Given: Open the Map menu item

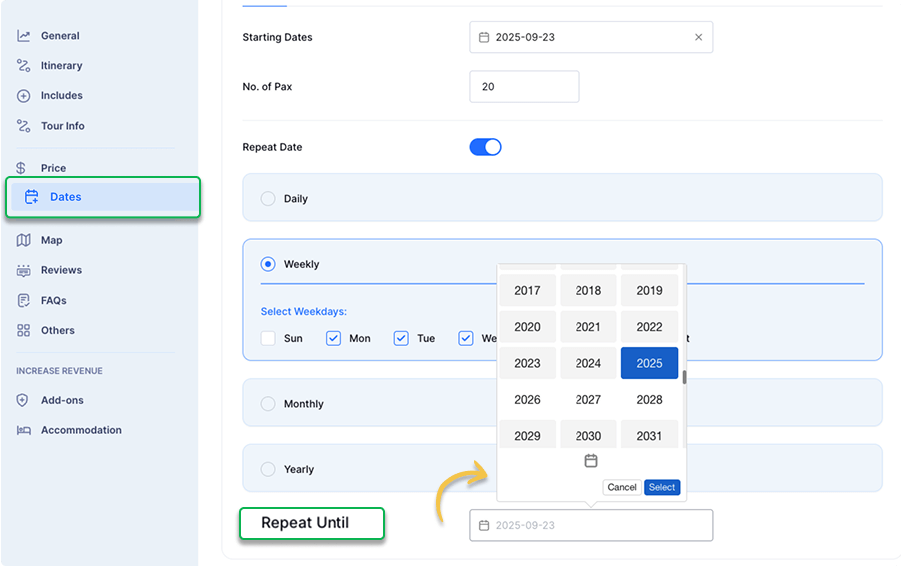Looking at the screenshot, I should point(52,240).
